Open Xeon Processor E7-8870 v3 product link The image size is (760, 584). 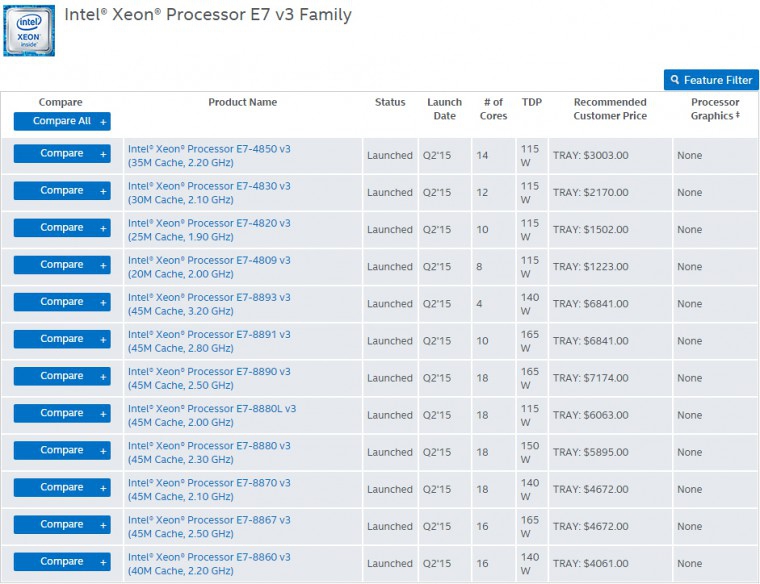tap(209, 489)
